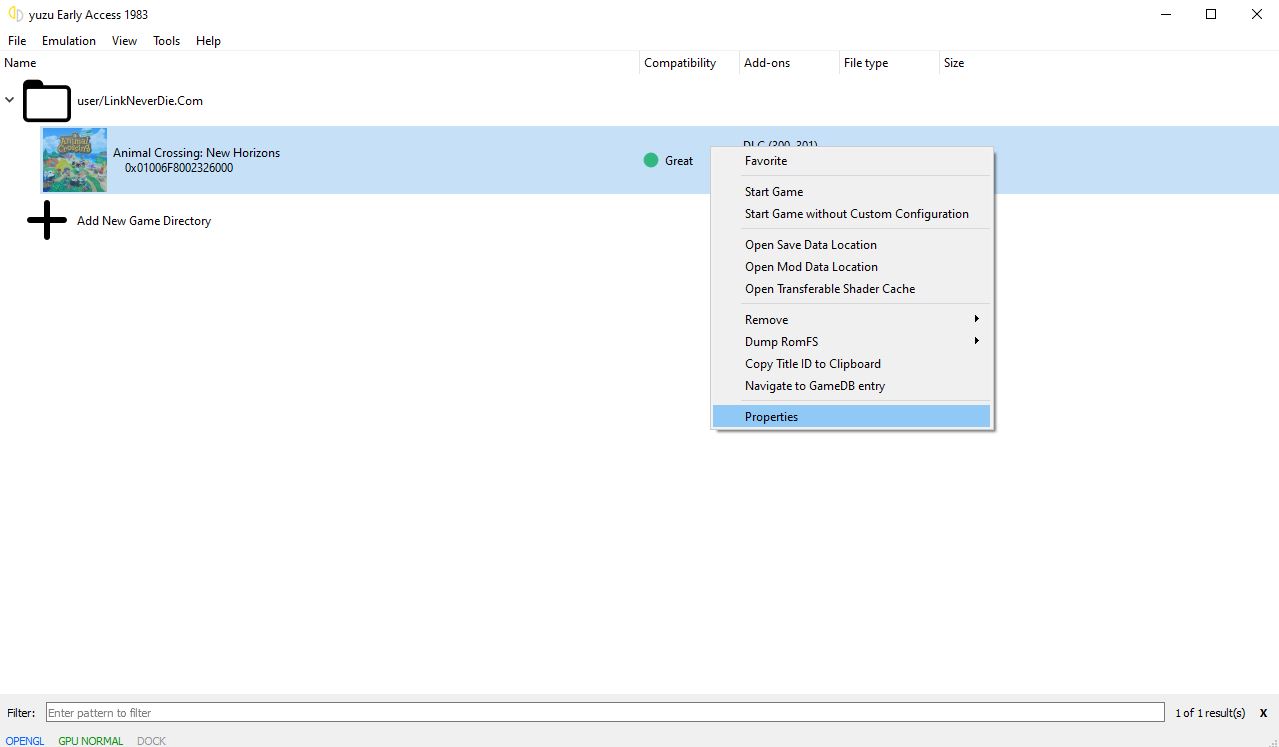The image size is (1279, 747).
Task: Click the user/LinkNeverDie.Com folder label
Action: click(x=140, y=101)
